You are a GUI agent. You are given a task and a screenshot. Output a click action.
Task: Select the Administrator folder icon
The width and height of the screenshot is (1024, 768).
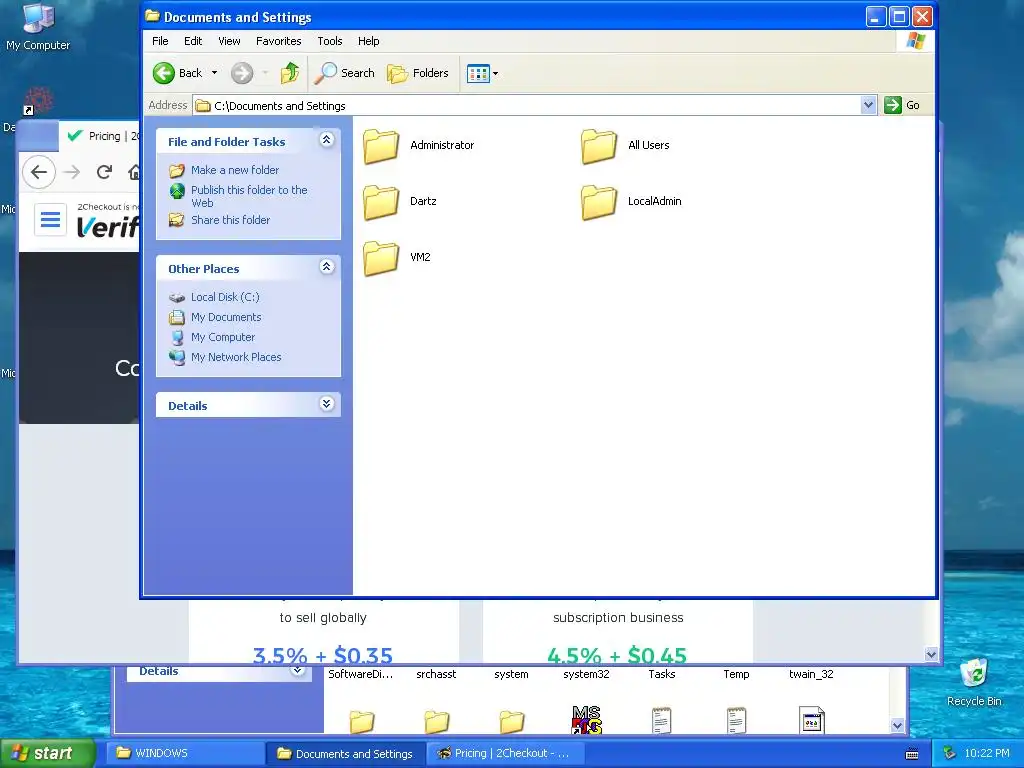[381, 146]
